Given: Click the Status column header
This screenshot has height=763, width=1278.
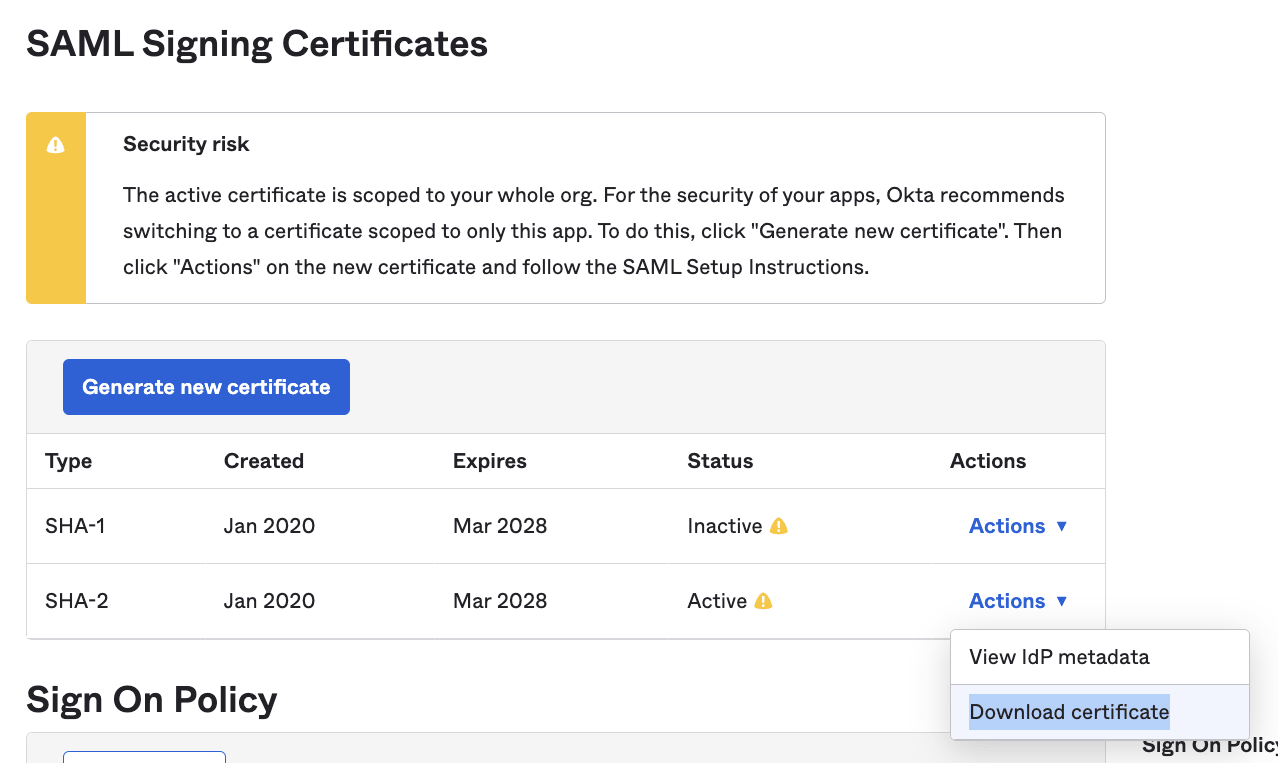Looking at the screenshot, I should tap(720, 461).
